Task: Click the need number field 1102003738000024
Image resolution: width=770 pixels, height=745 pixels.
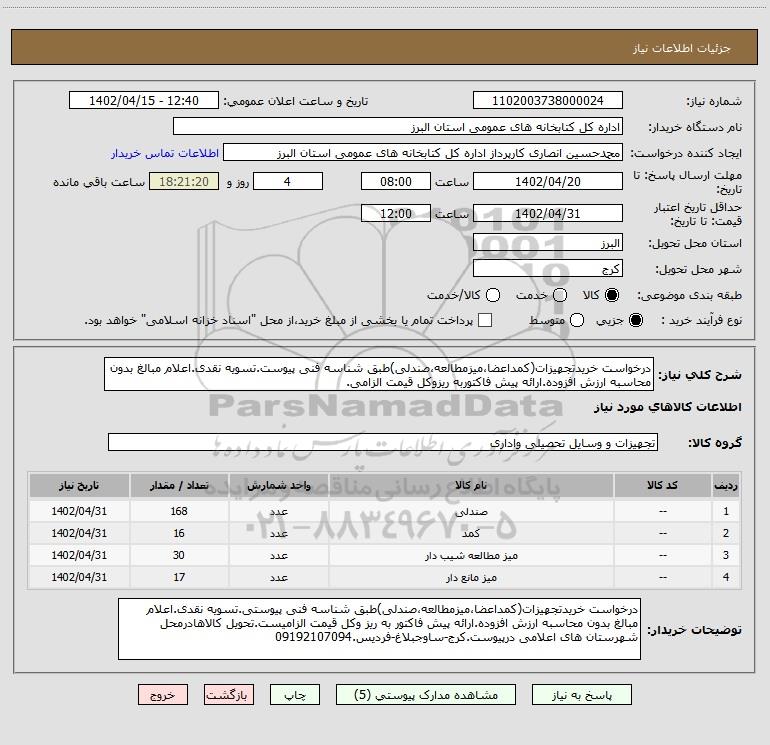Action: [x=548, y=101]
